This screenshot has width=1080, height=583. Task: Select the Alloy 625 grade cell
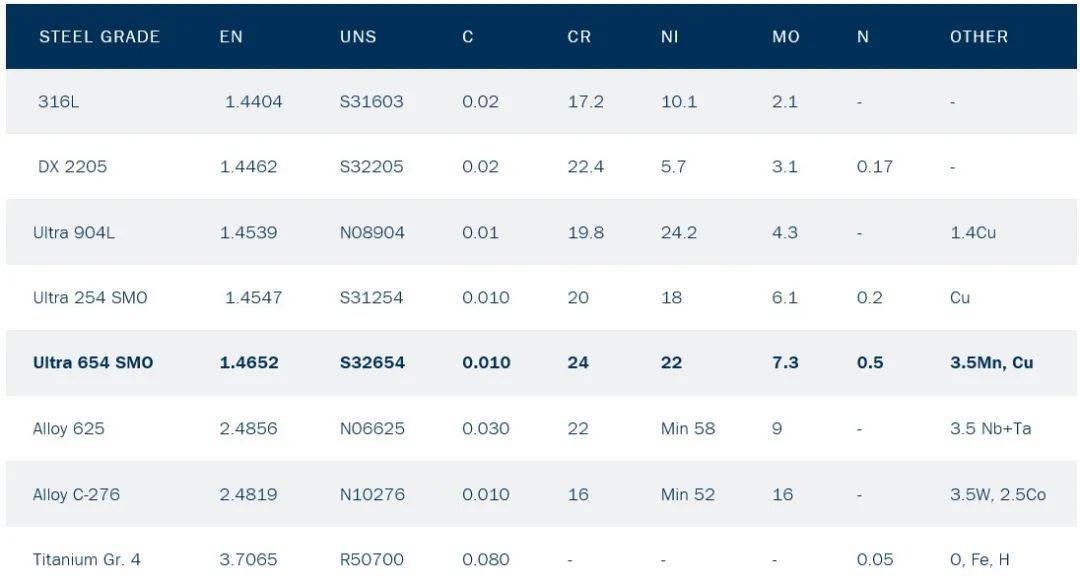point(68,428)
